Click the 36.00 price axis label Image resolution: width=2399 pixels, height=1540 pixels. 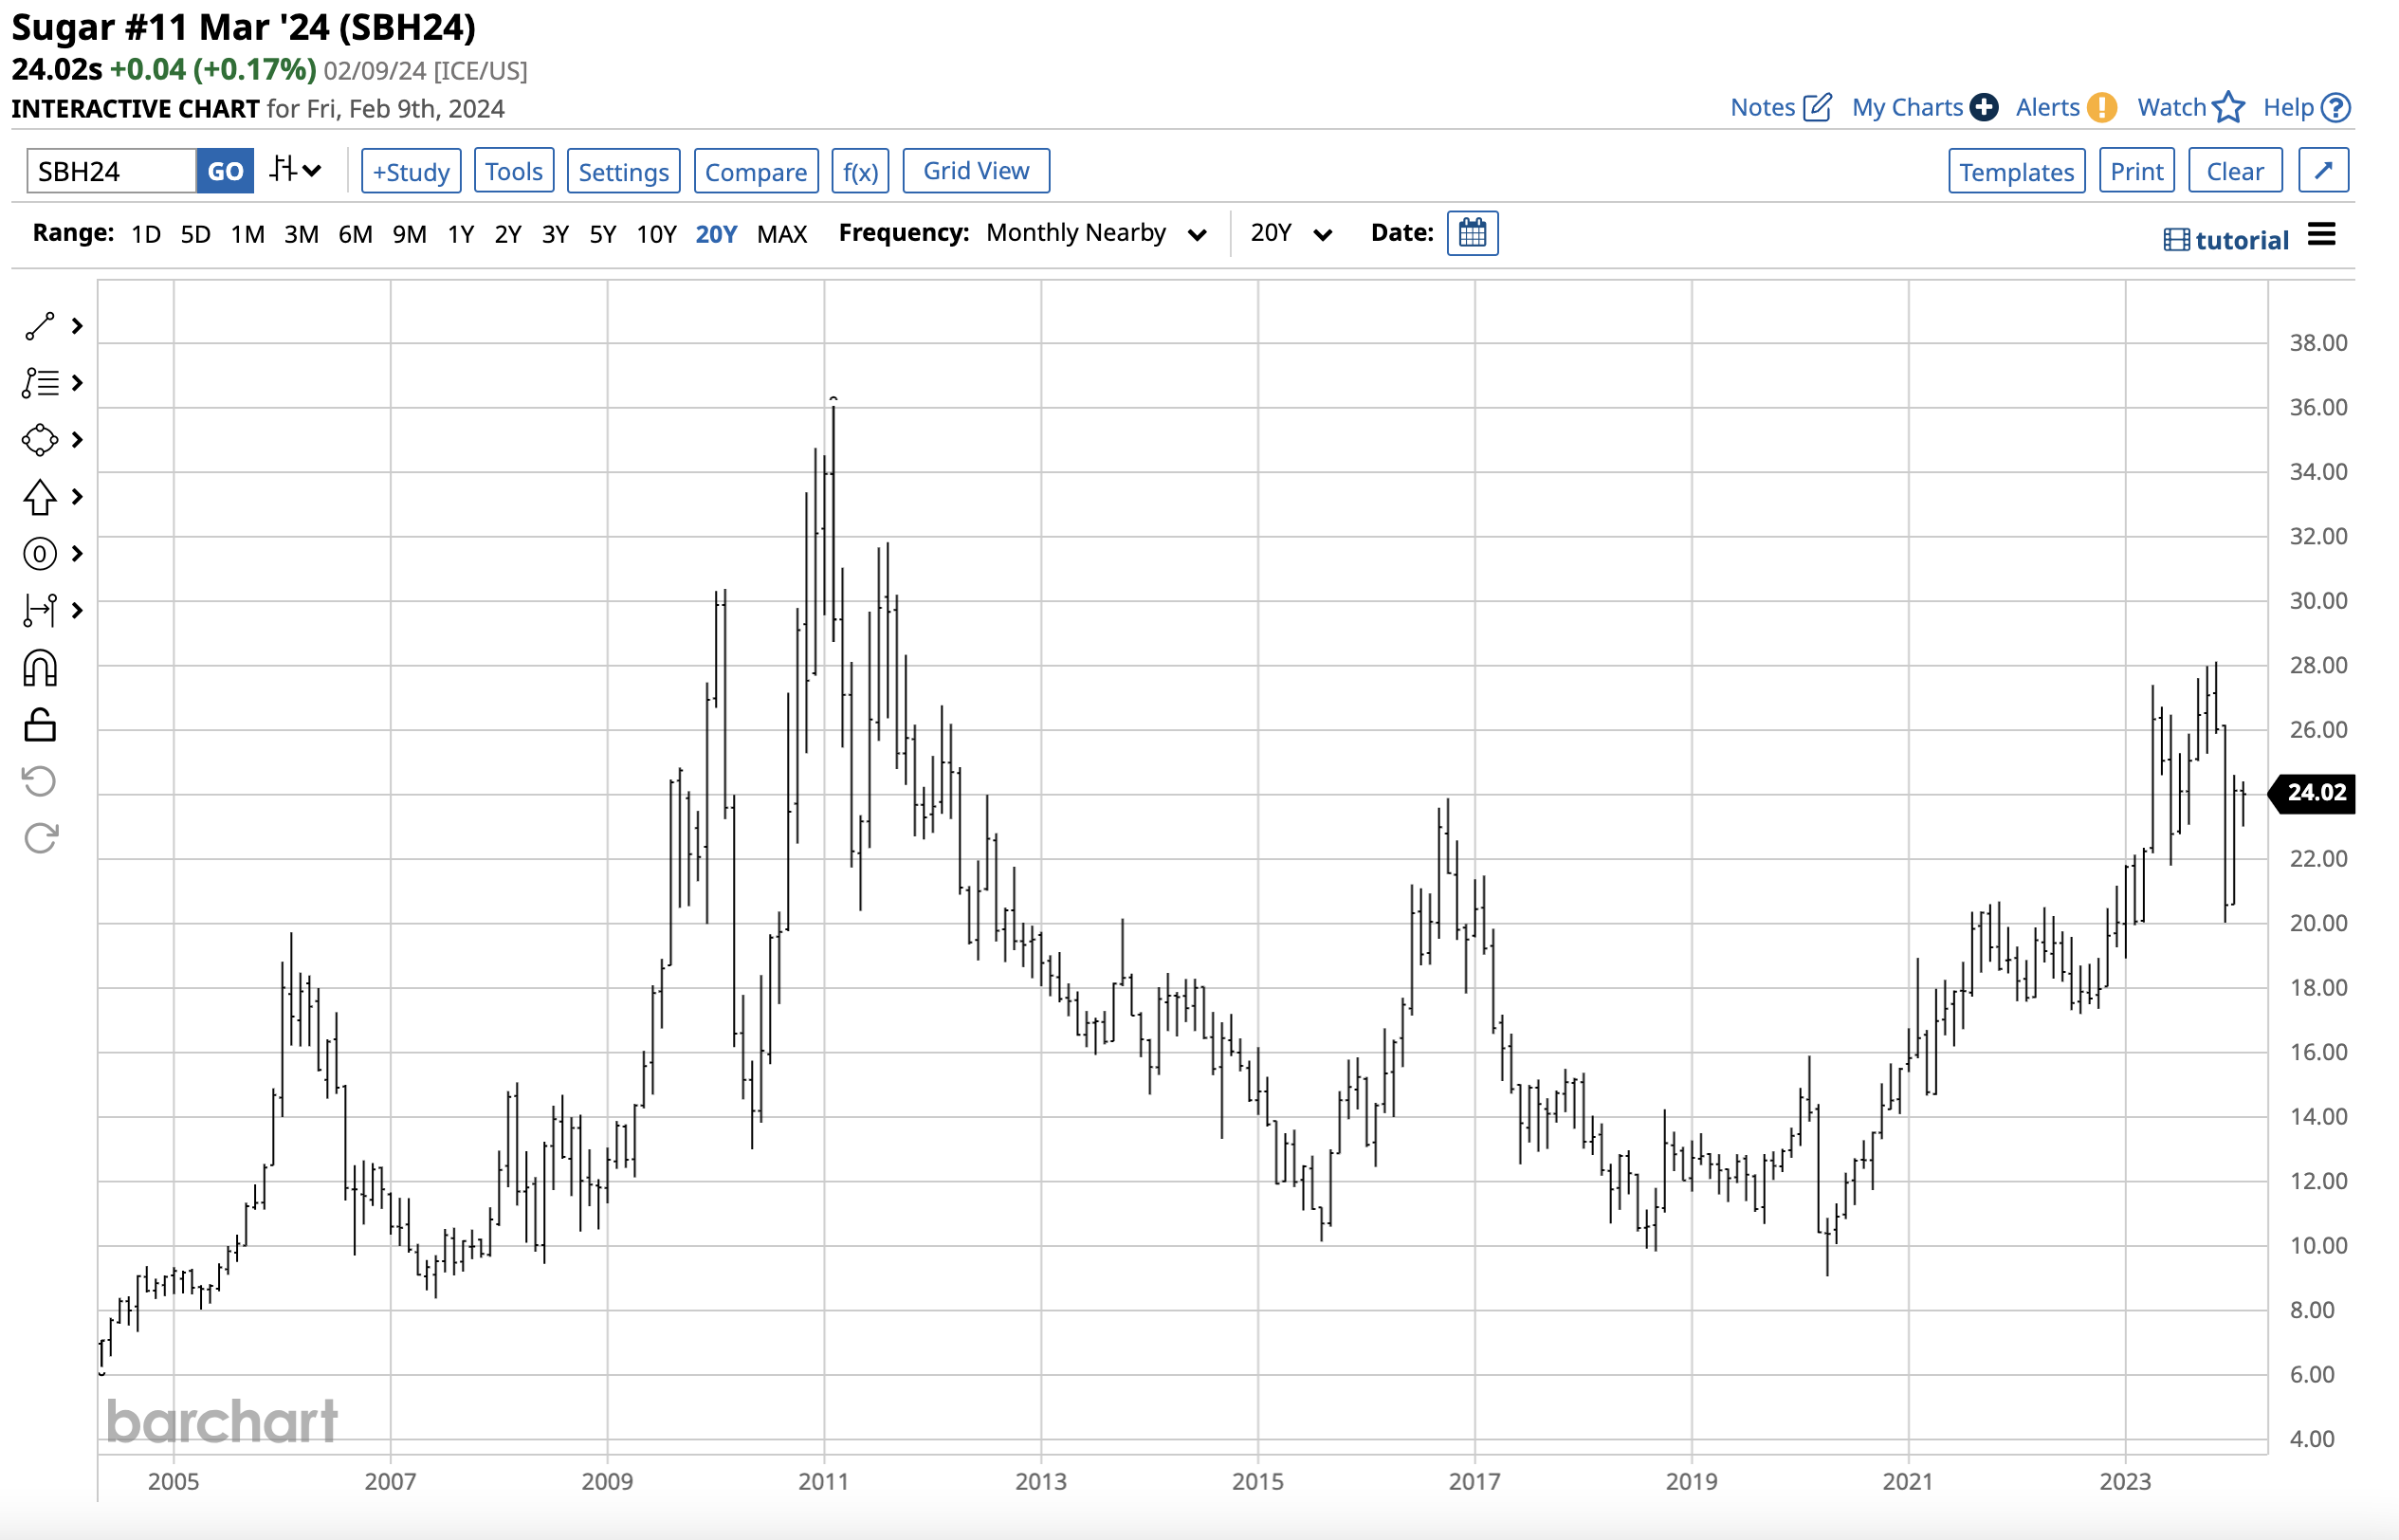click(2318, 407)
